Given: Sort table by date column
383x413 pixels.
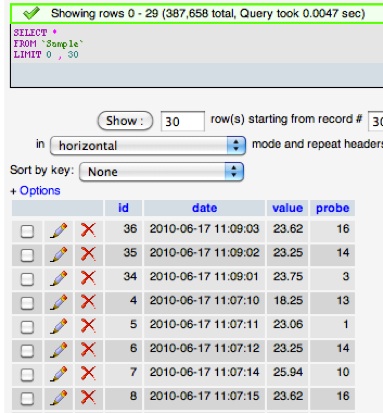Looking at the screenshot, I should (x=204, y=208).
